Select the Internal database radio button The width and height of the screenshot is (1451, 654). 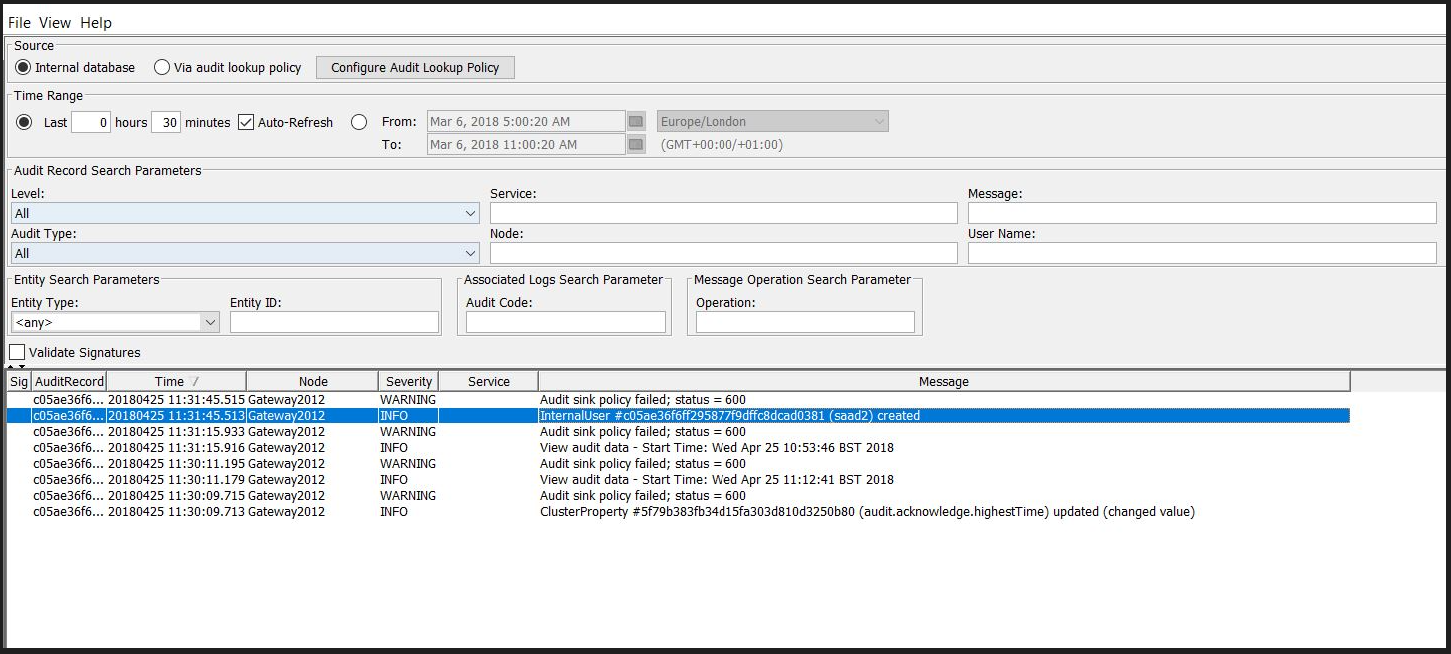pos(24,68)
